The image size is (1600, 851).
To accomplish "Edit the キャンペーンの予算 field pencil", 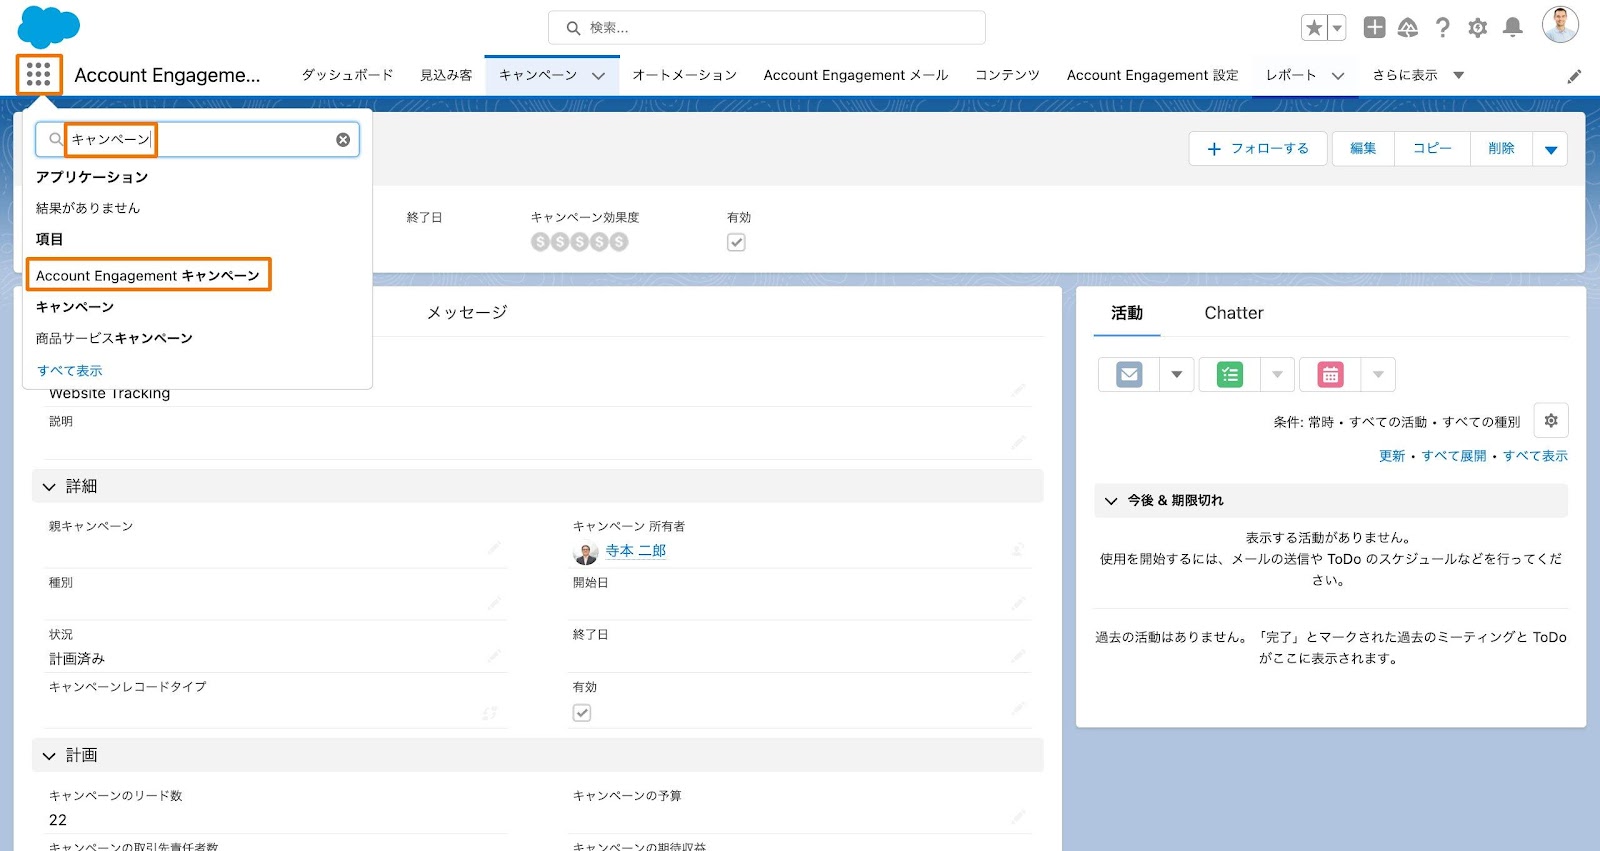I will coord(1018,817).
